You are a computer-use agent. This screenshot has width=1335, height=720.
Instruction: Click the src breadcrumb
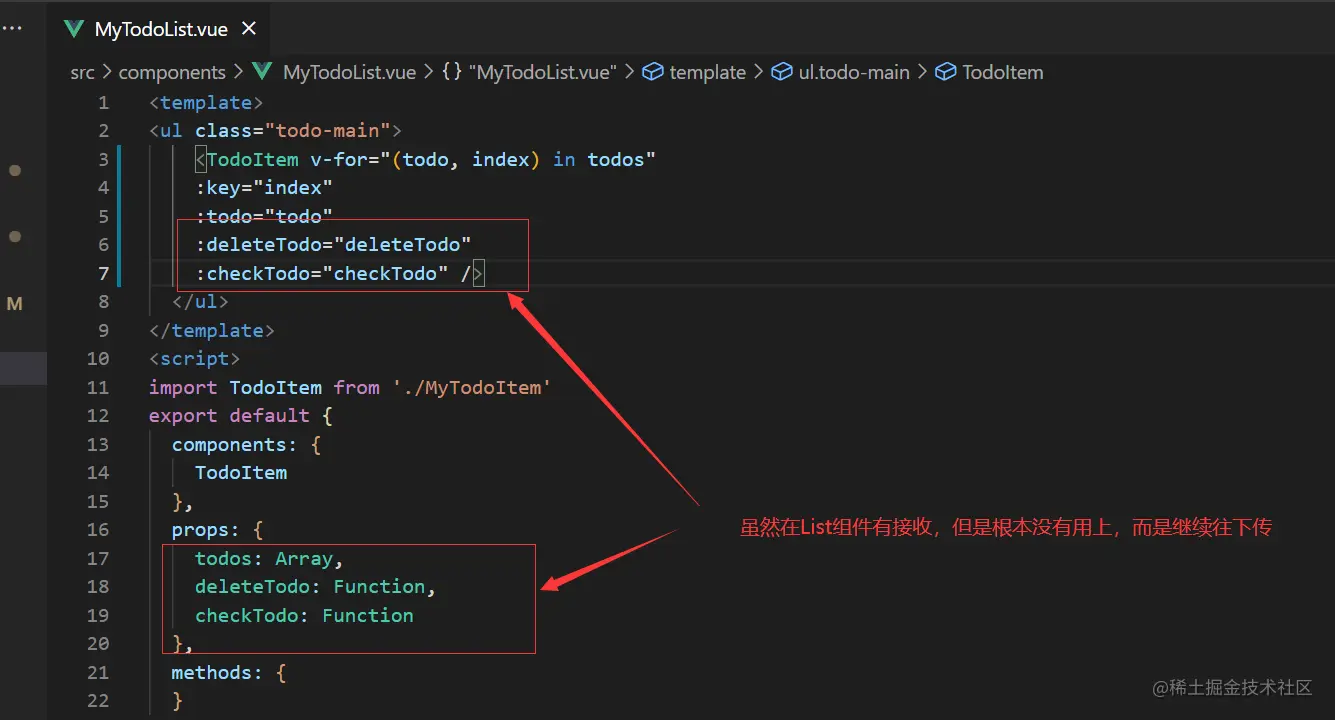[x=82, y=72]
